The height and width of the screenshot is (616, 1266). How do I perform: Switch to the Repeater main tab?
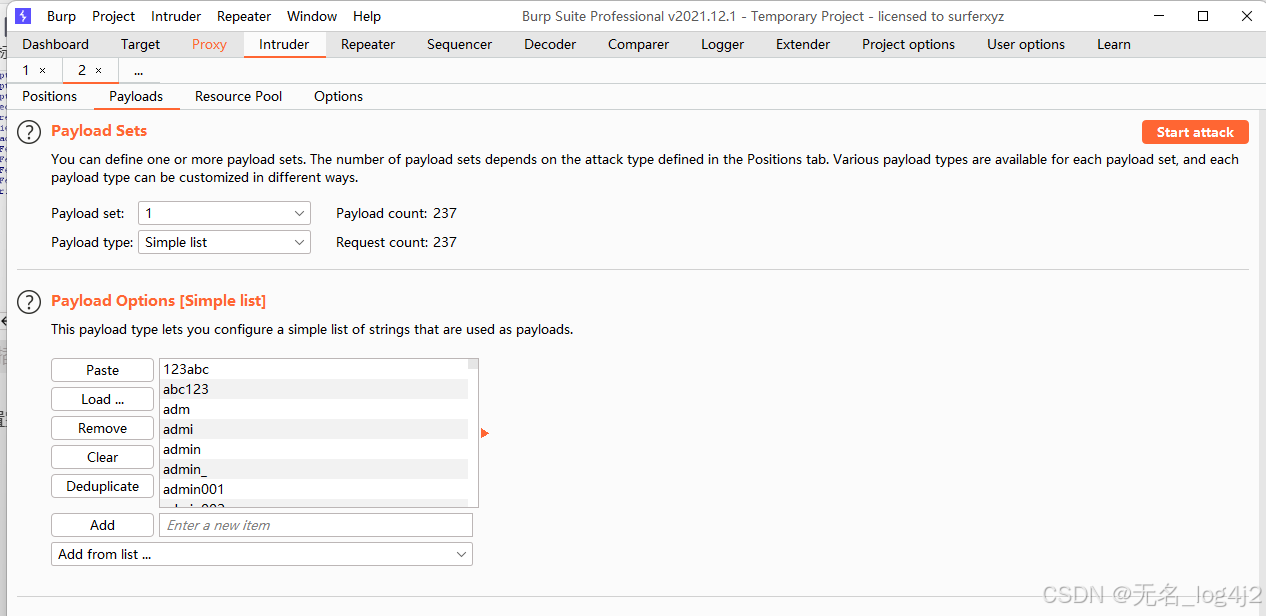coord(368,44)
